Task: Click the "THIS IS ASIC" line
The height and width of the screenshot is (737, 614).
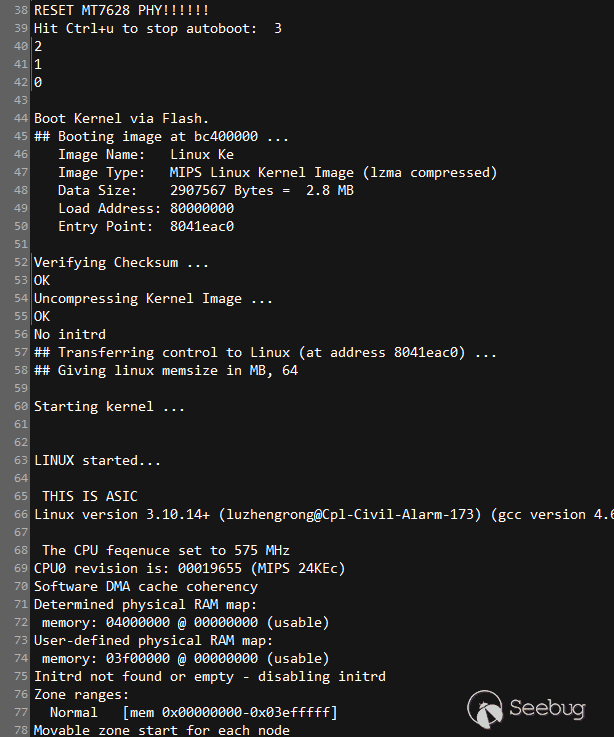Action: (89, 496)
